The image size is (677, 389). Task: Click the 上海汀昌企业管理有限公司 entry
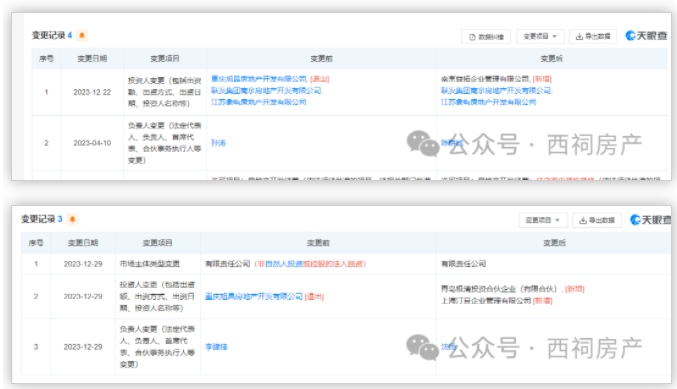(x=497, y=300)
